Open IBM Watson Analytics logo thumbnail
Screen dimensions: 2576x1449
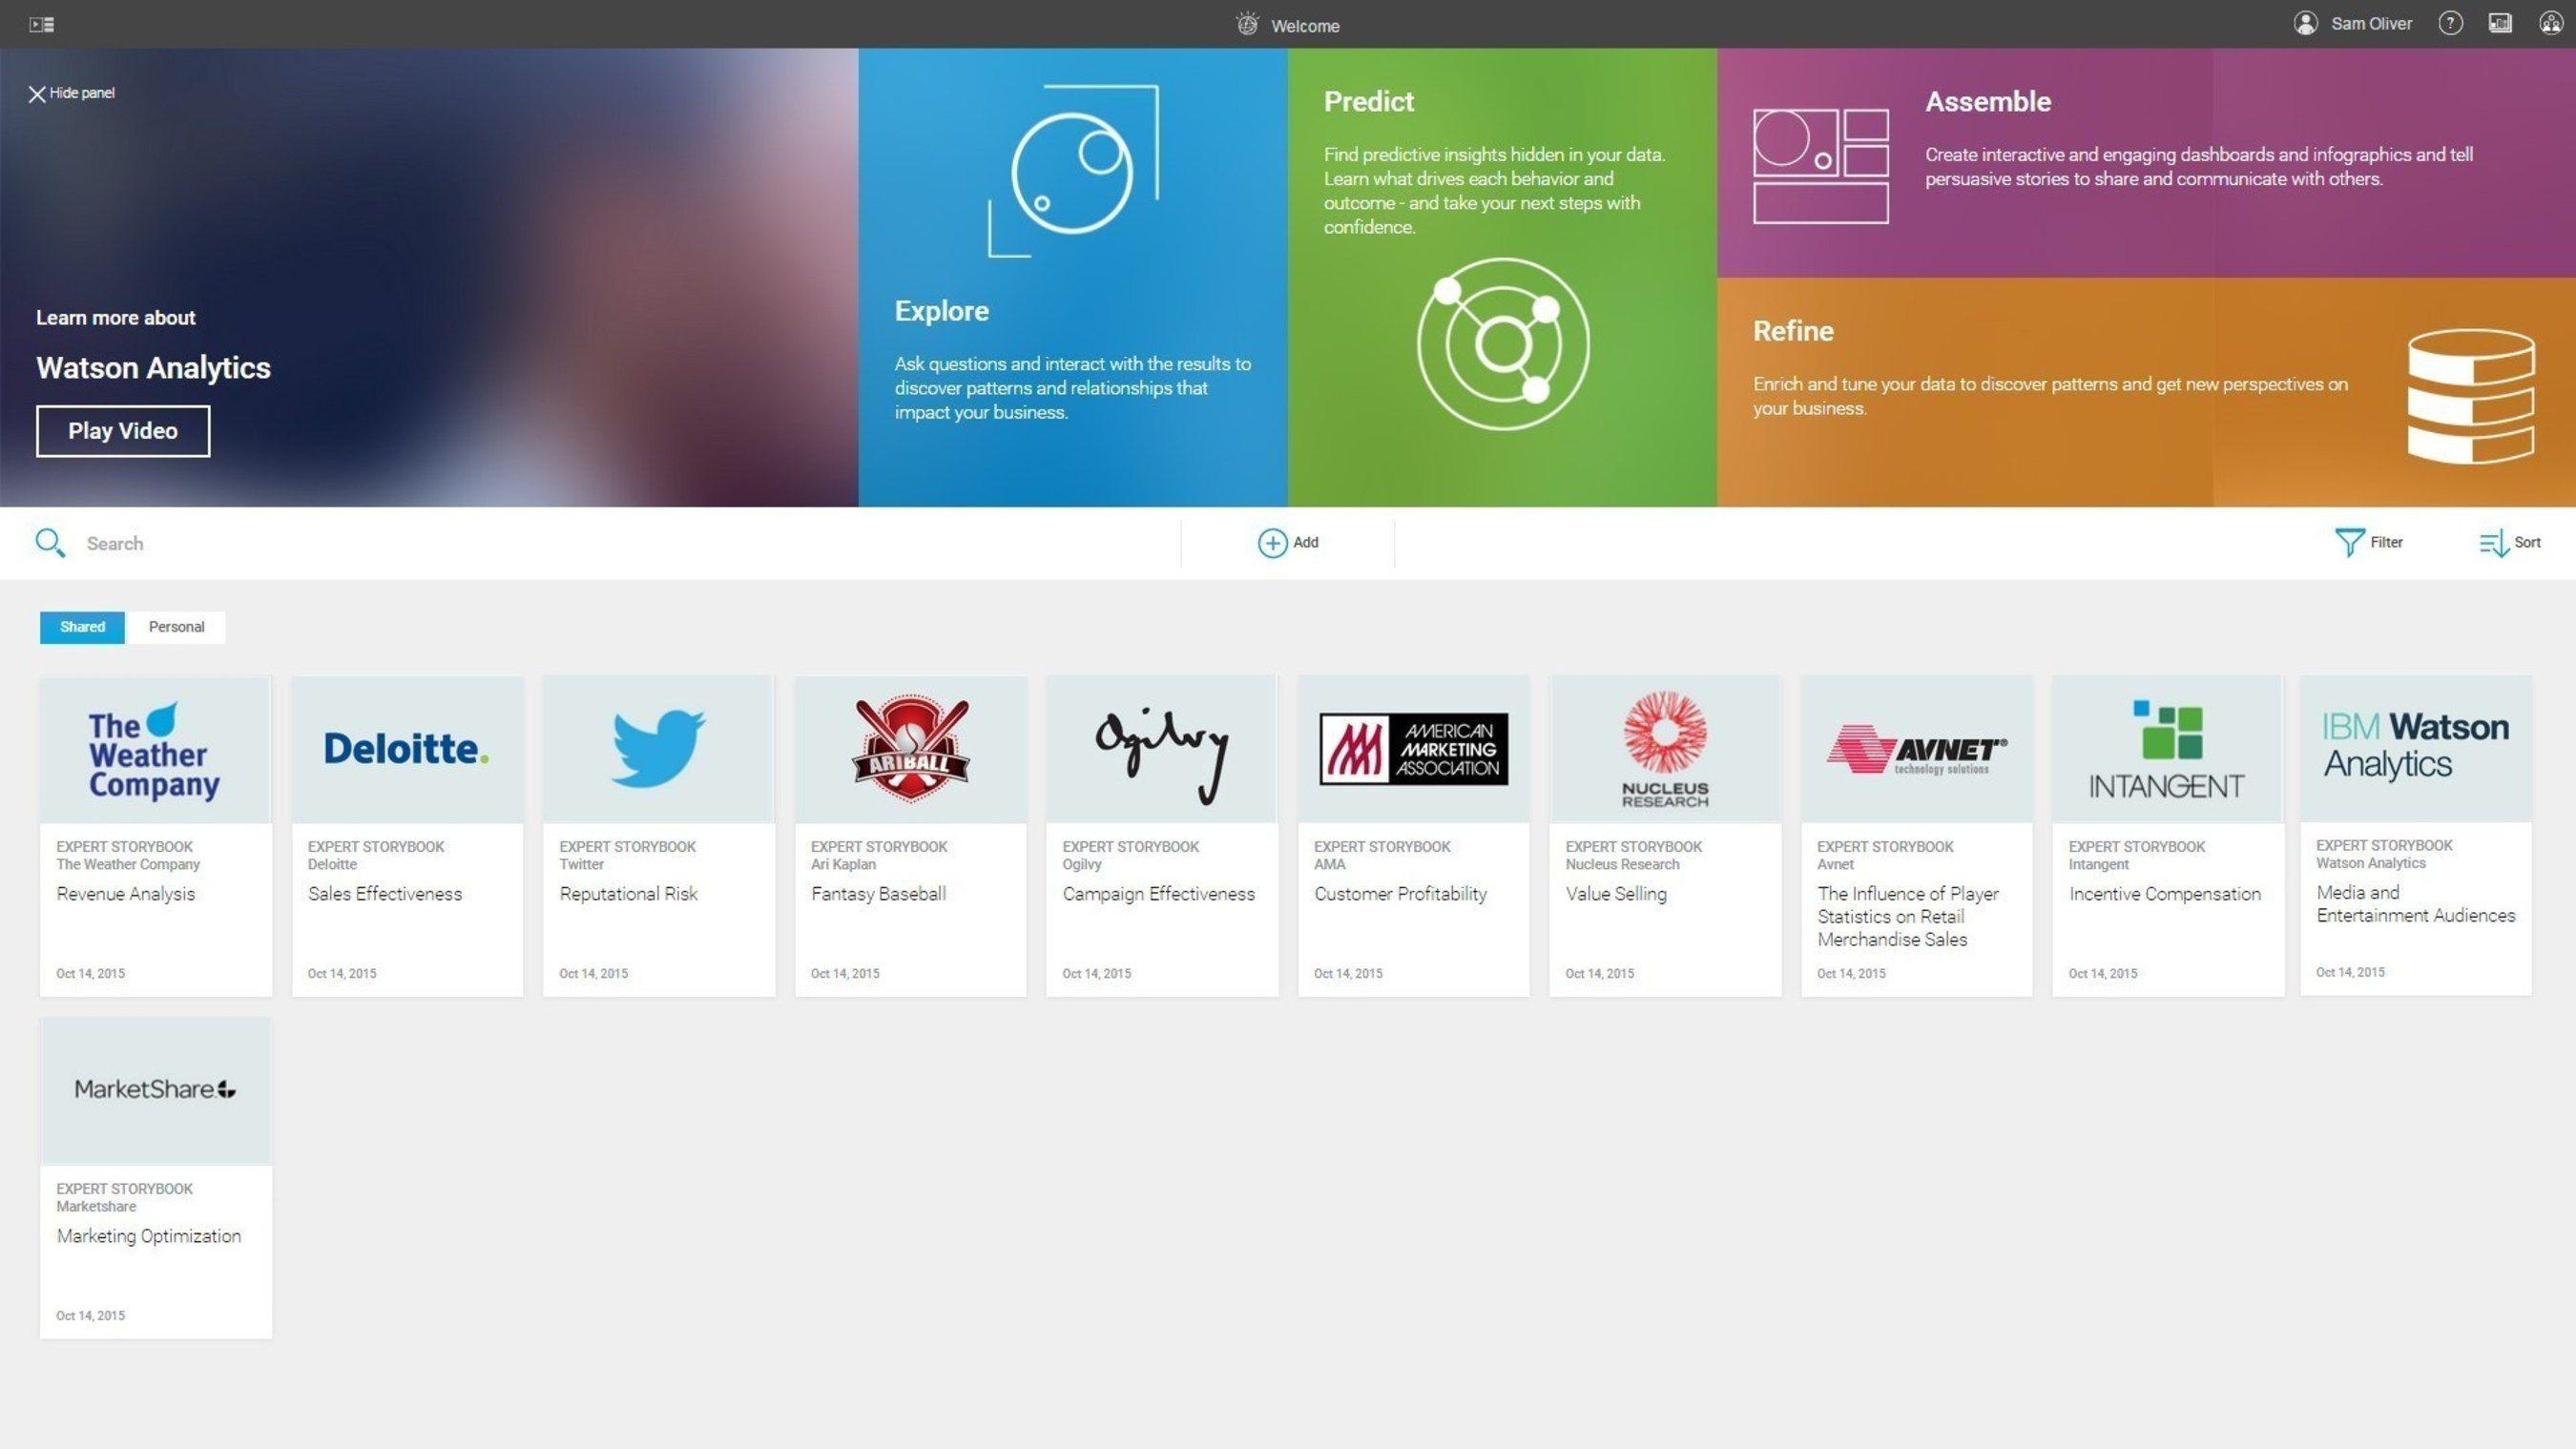click(x=2416, y=749)
